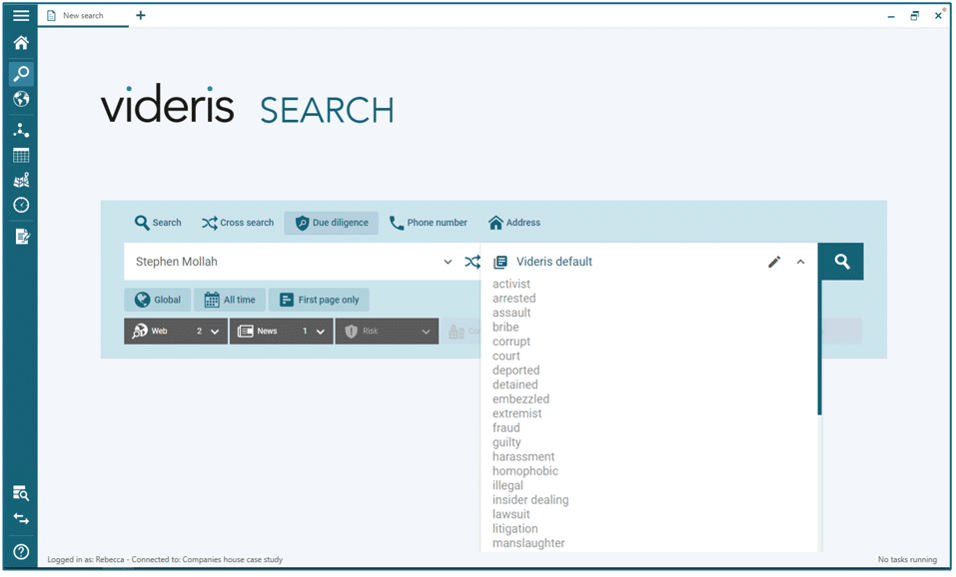Expand the Risk sources dropdown chevron
This screenshot has height=577, width=956.
(426, 332)
